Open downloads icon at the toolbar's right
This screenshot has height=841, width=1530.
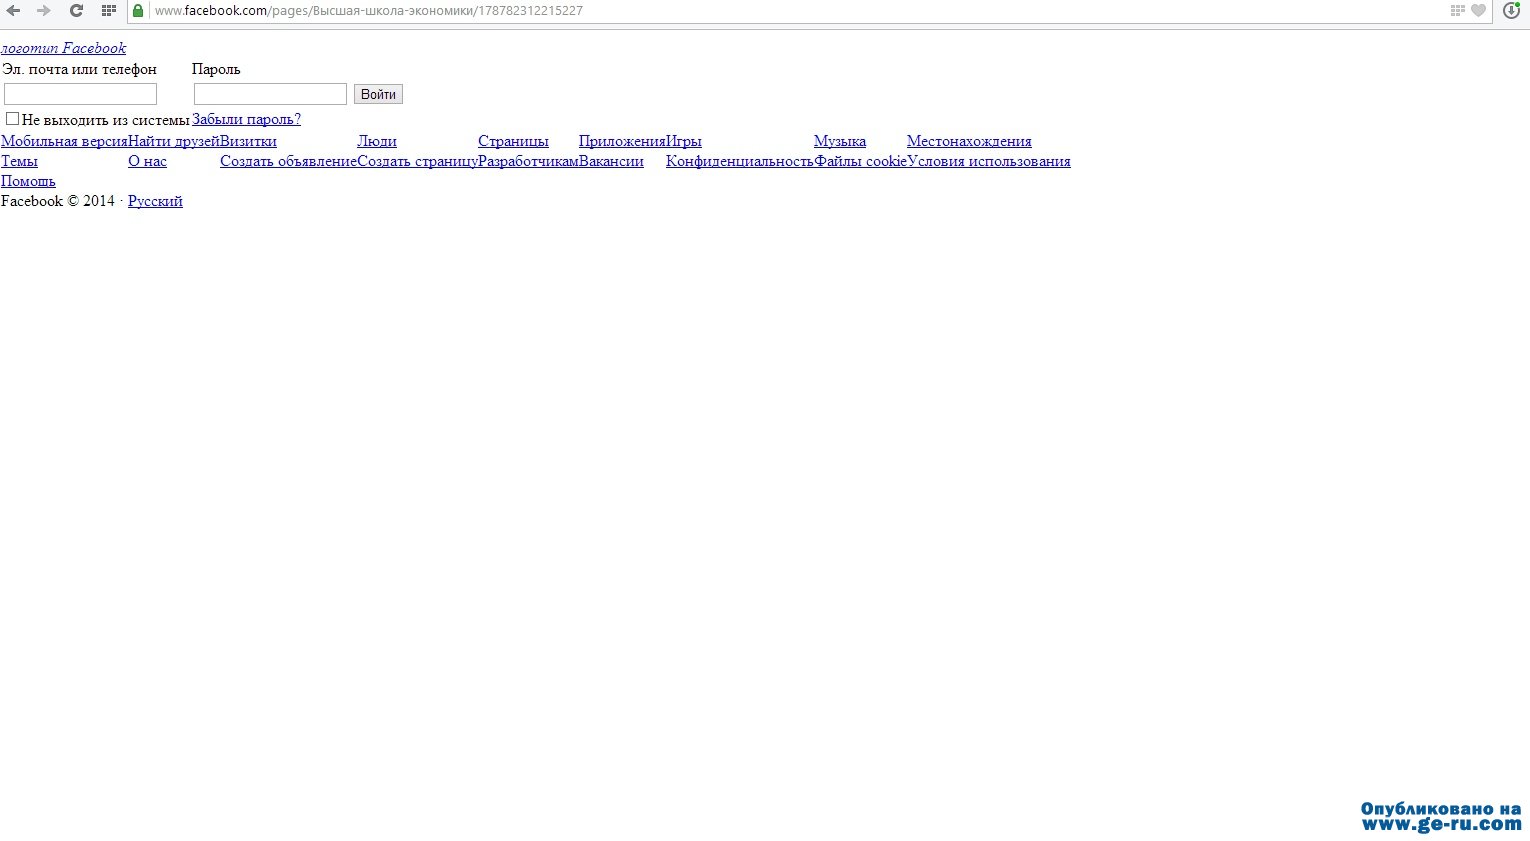1511,11
